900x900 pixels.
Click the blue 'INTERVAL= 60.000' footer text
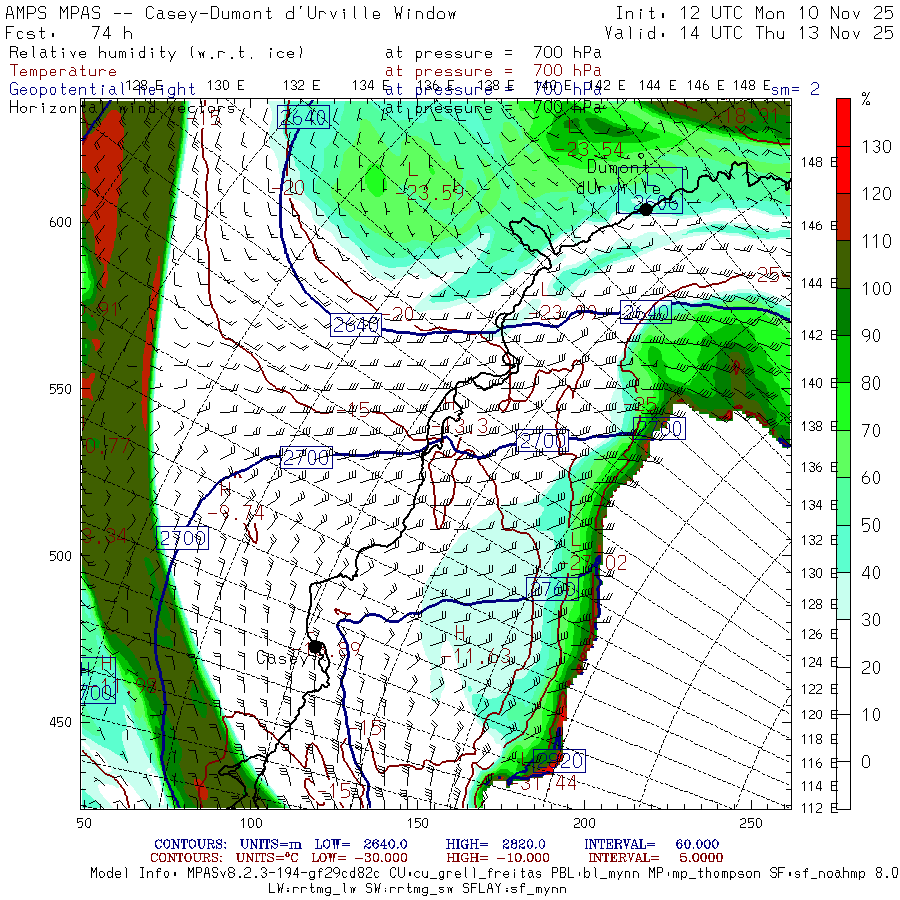(651, 844)
